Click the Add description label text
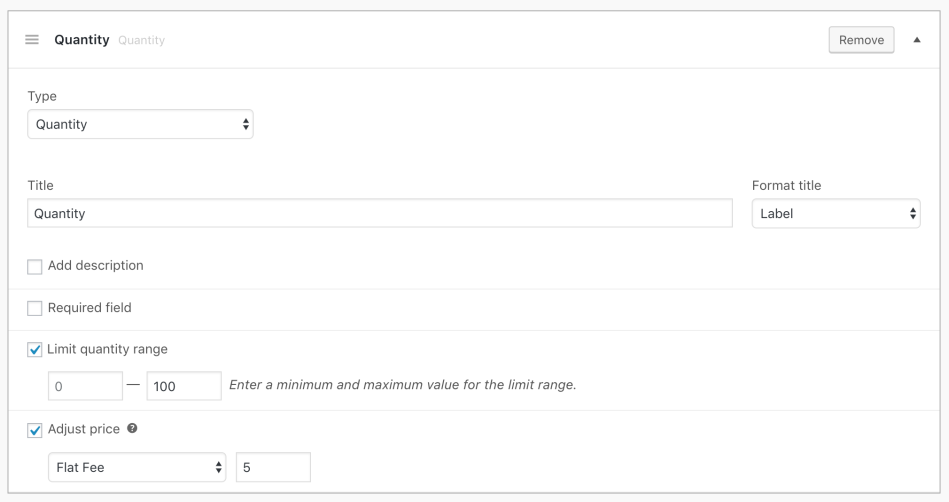Image resolution: width=949 pixels, height=502 pixels. 96,266
